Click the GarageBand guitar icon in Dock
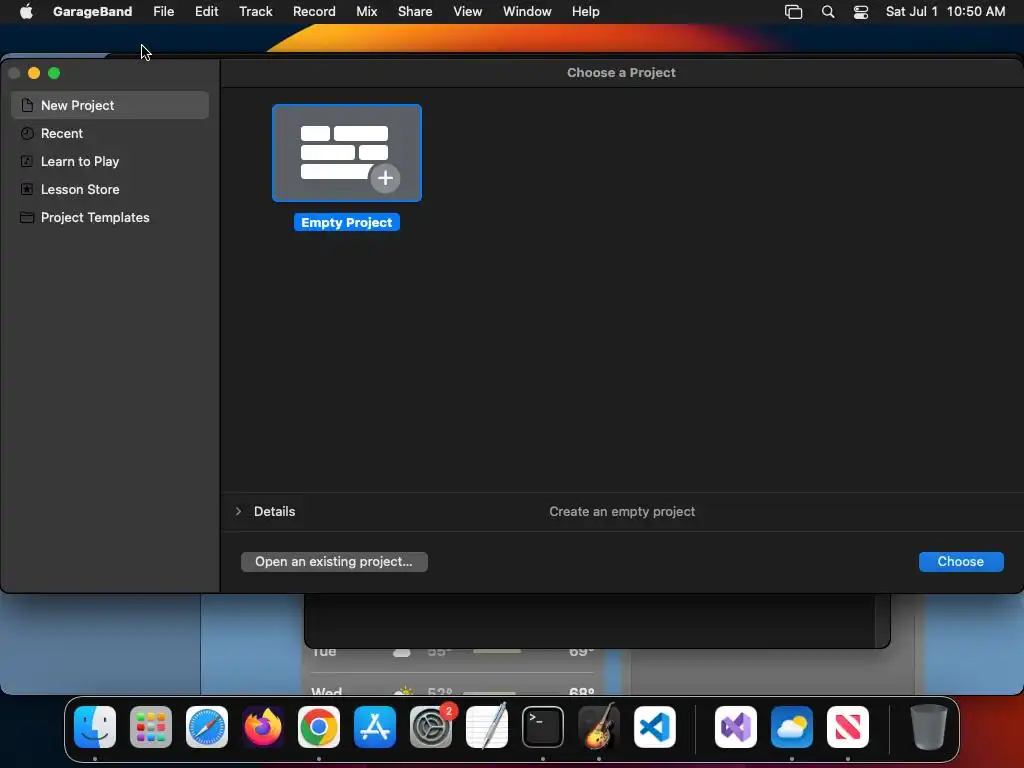Image resolution: width=1024 pixels, height=768 pixels. pos(599,726)
